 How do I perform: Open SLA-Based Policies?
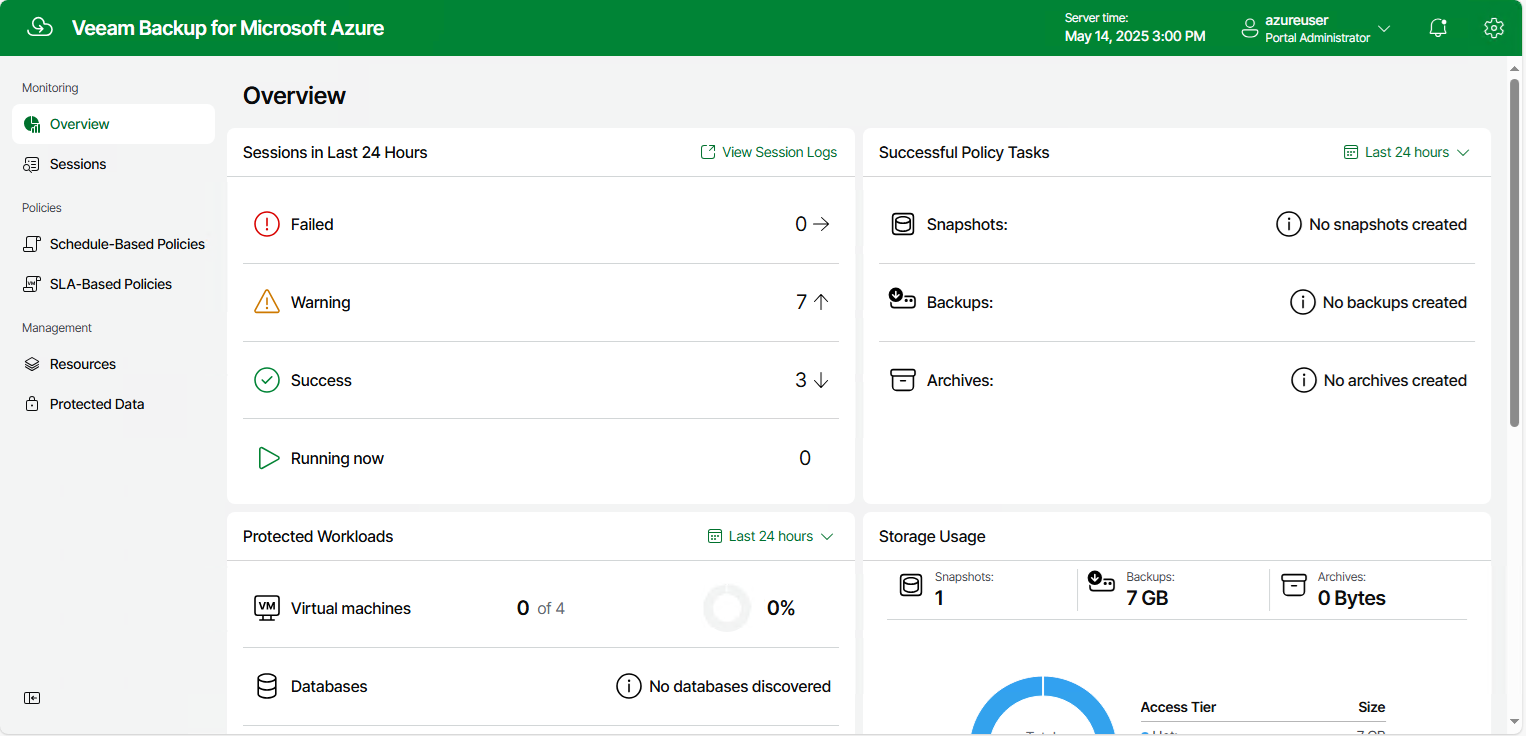coord(113,284)
